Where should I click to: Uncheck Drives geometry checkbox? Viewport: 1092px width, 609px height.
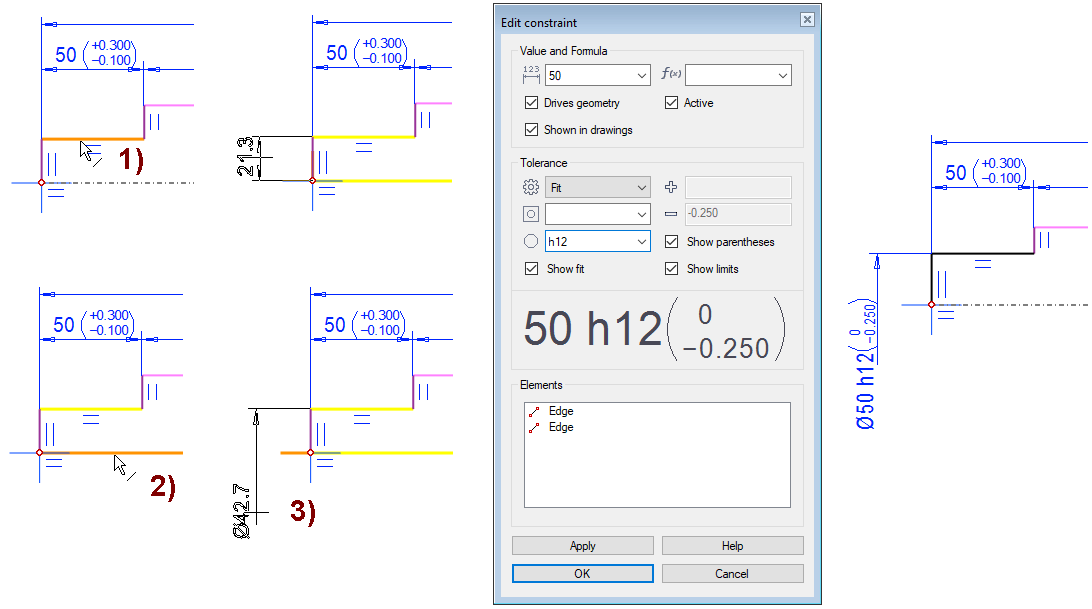[531, 103]
